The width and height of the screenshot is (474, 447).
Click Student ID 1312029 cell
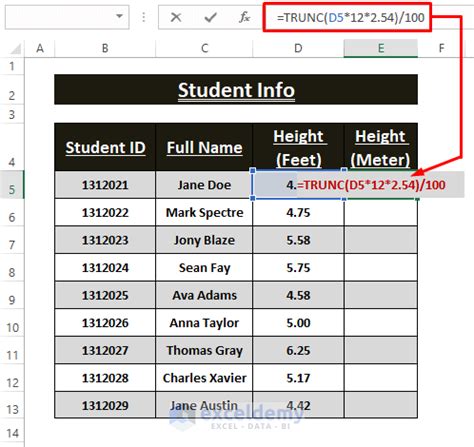point(105,405)
